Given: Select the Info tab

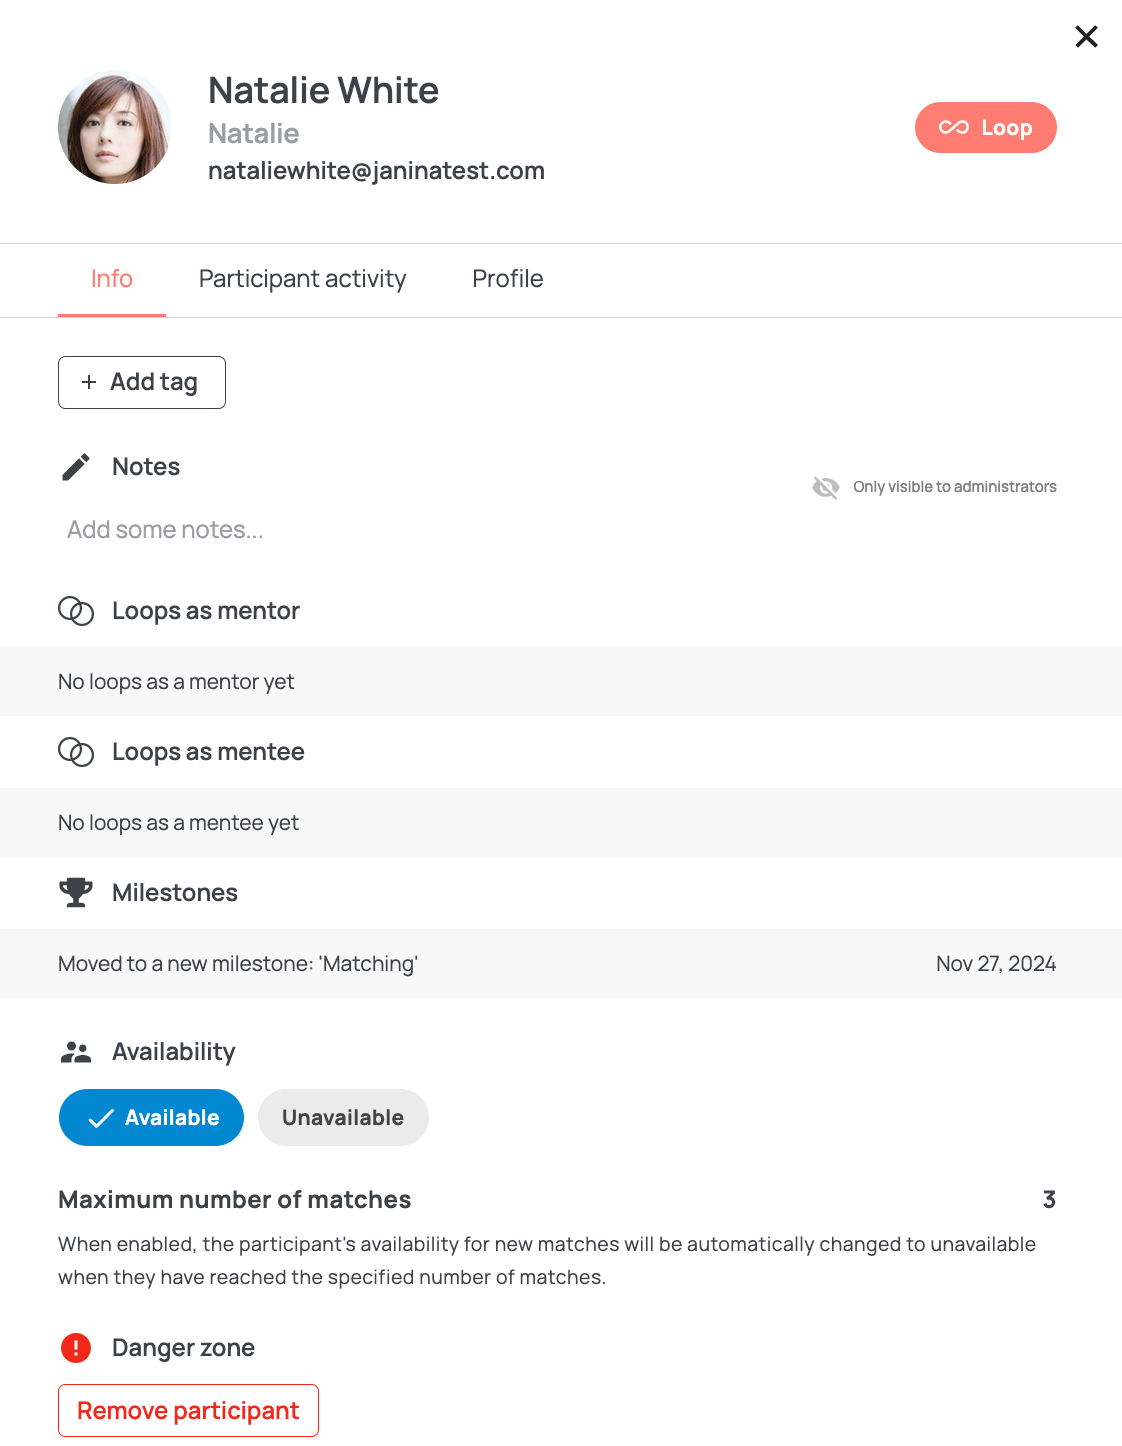Looking at the screenshot, I should click(x=112, y=279).
